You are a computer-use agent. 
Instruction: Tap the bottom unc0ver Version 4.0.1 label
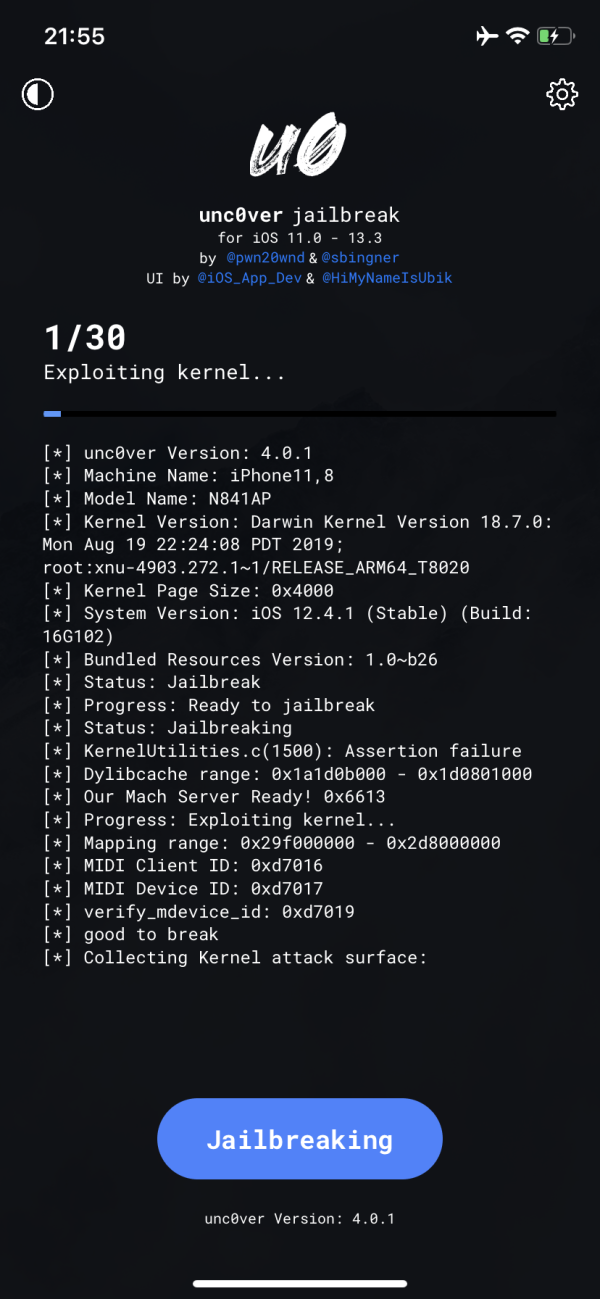tap(299, 1219)
